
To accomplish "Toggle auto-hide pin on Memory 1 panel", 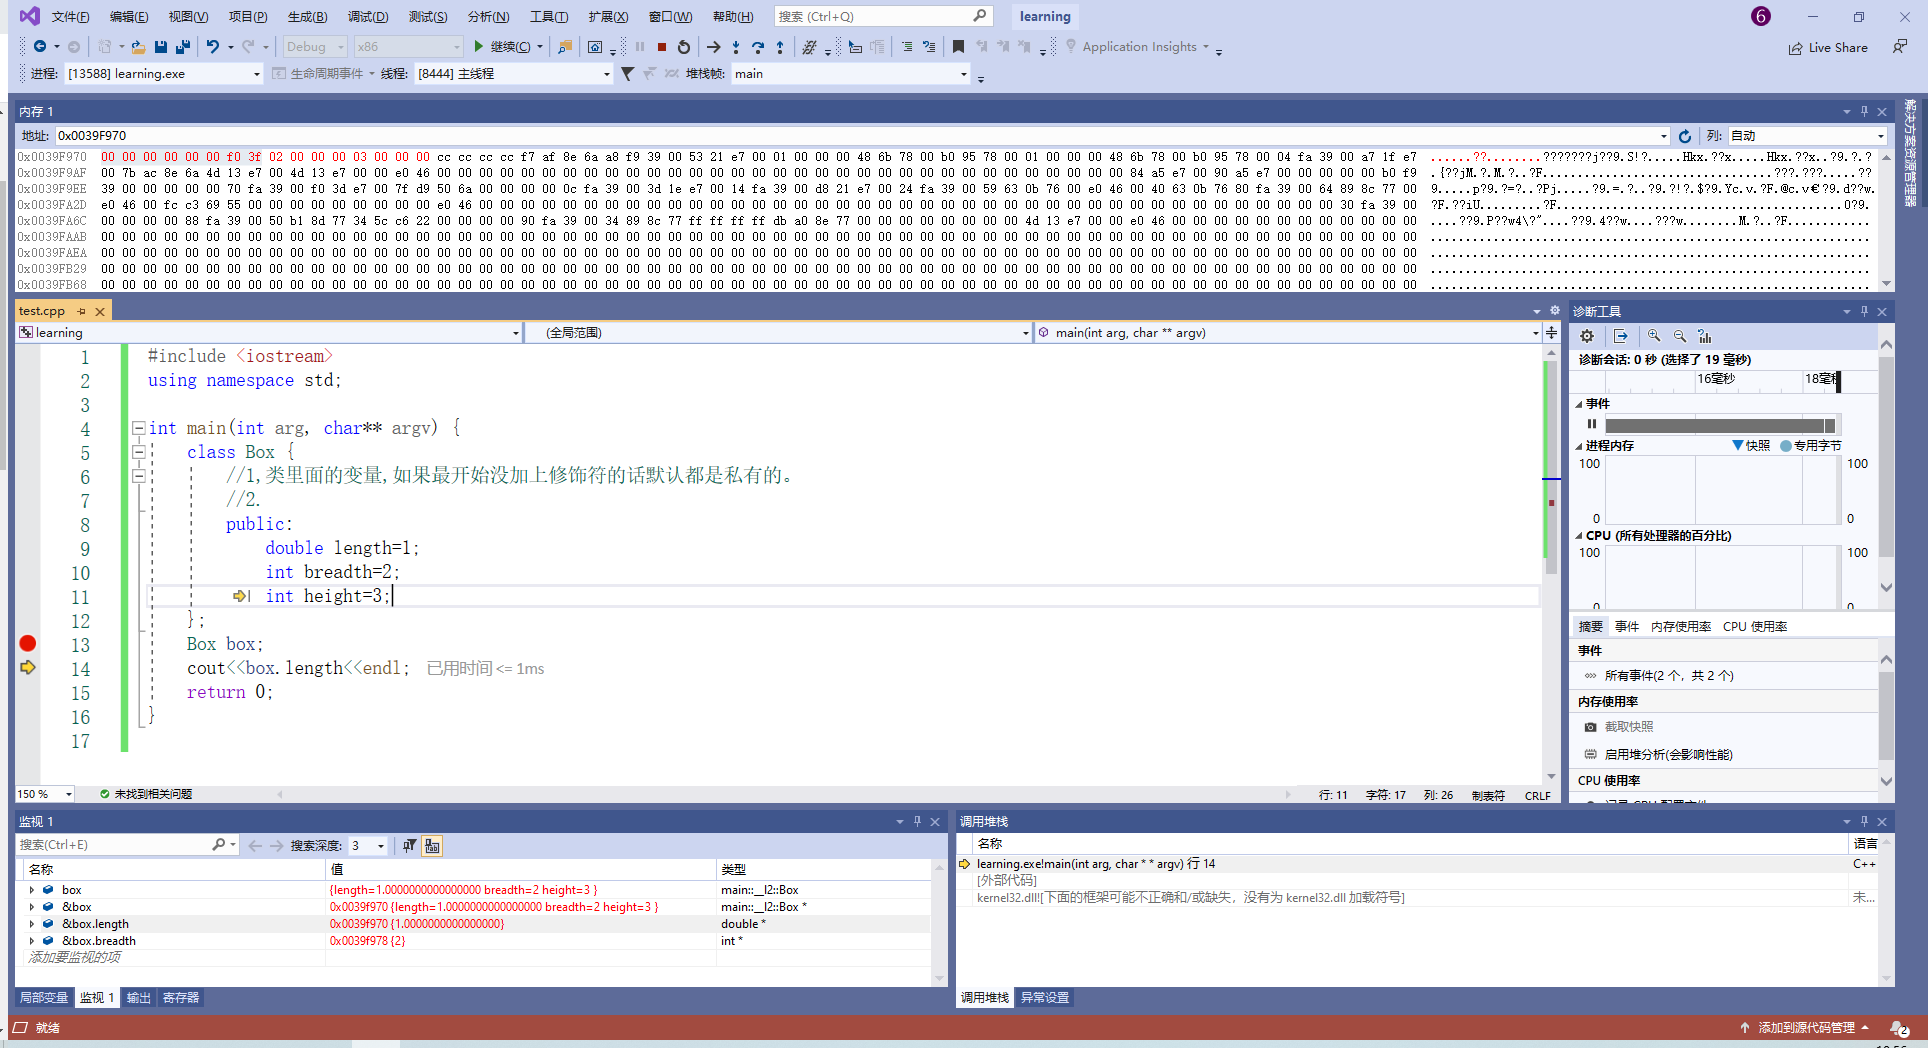I will tap(1864, 111).
